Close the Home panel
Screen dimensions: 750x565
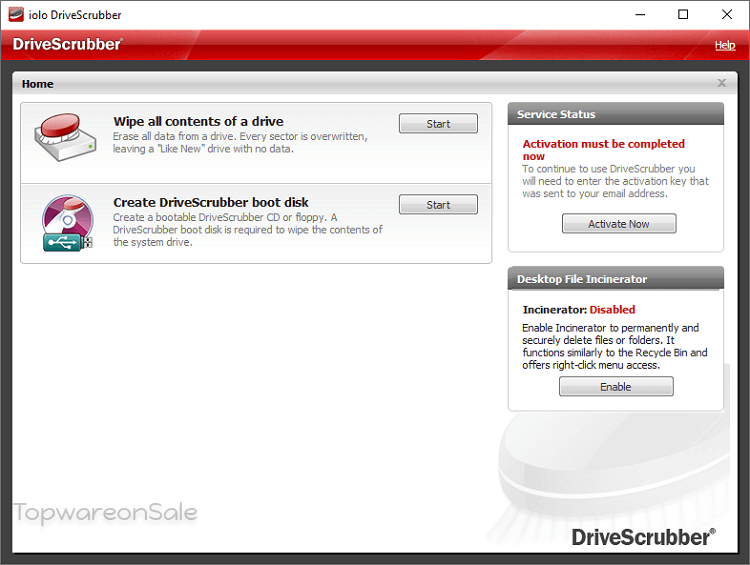[721, 83]
